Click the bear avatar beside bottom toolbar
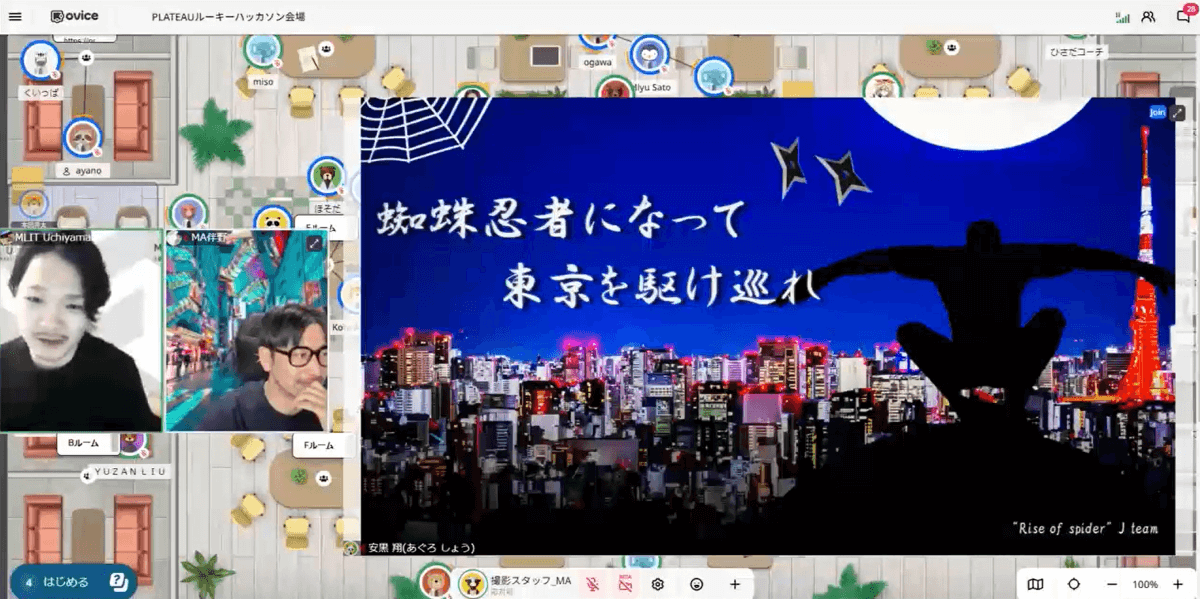Screen dimensions: 1200x599 click(436, 582)
